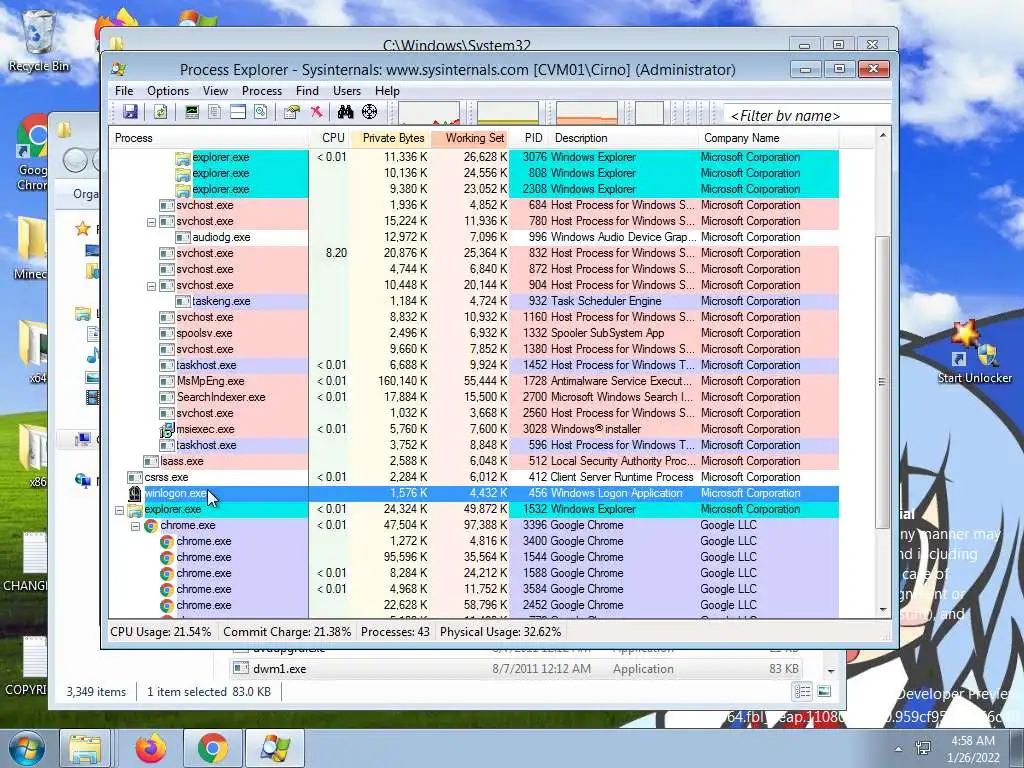The width and height of the screenshot is (1024, 768).
Task: Click the network tray icon
Action: coord(923,748)
